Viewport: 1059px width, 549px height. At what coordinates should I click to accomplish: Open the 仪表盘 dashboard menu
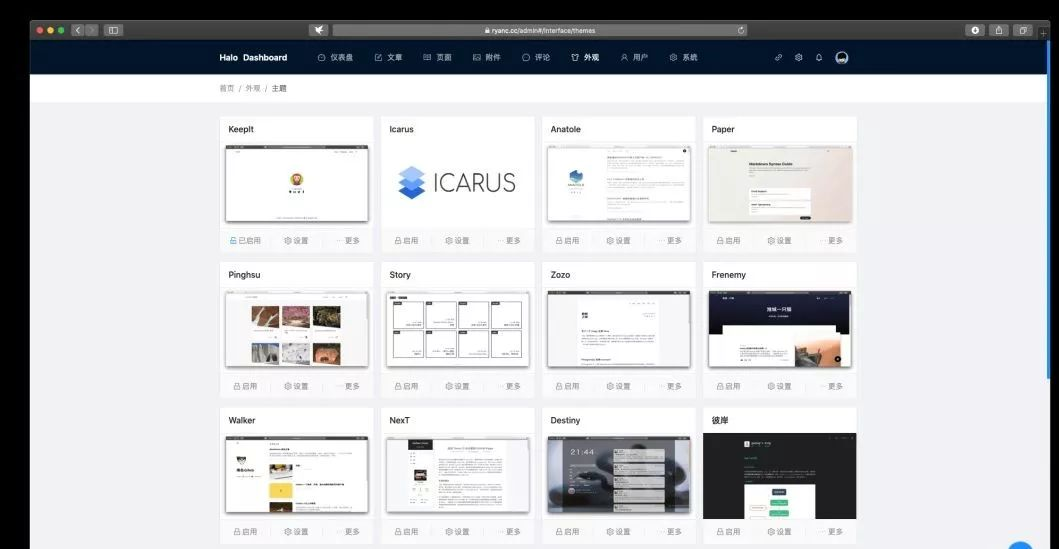(336, 57)
